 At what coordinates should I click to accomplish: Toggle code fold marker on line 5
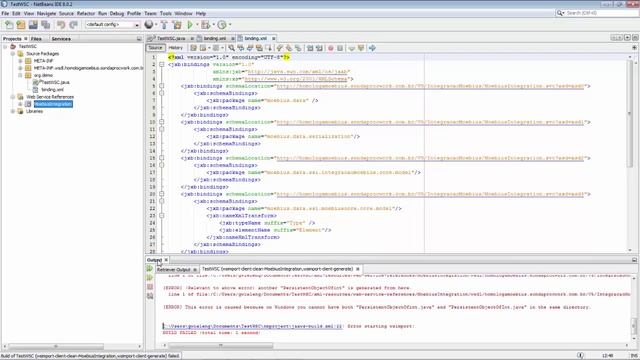162,86
